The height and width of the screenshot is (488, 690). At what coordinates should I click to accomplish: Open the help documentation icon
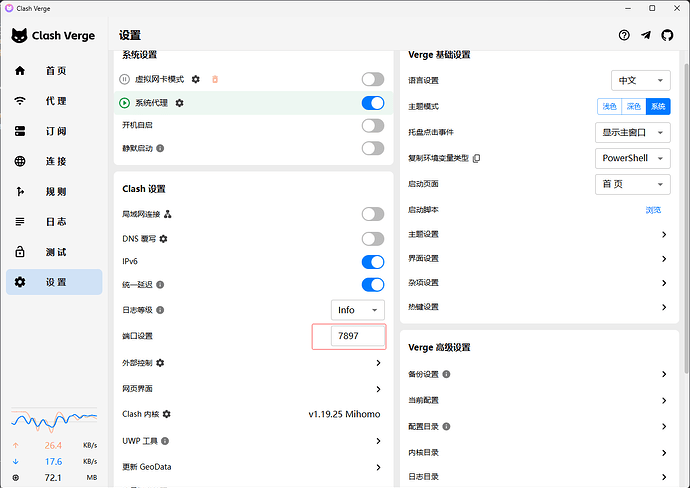[x=624, y=35]
